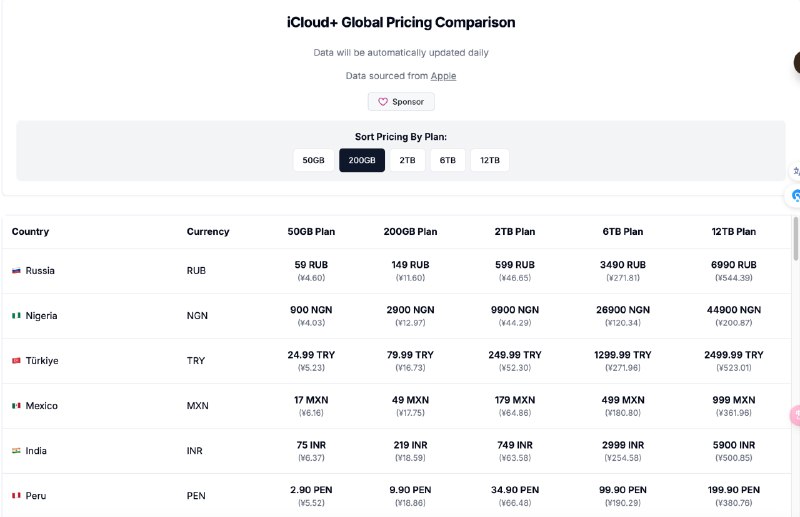This screenshot has width=800, height=517.
Task: Sort pricing by the 50GB plan
Action: [x=314, y=160]
